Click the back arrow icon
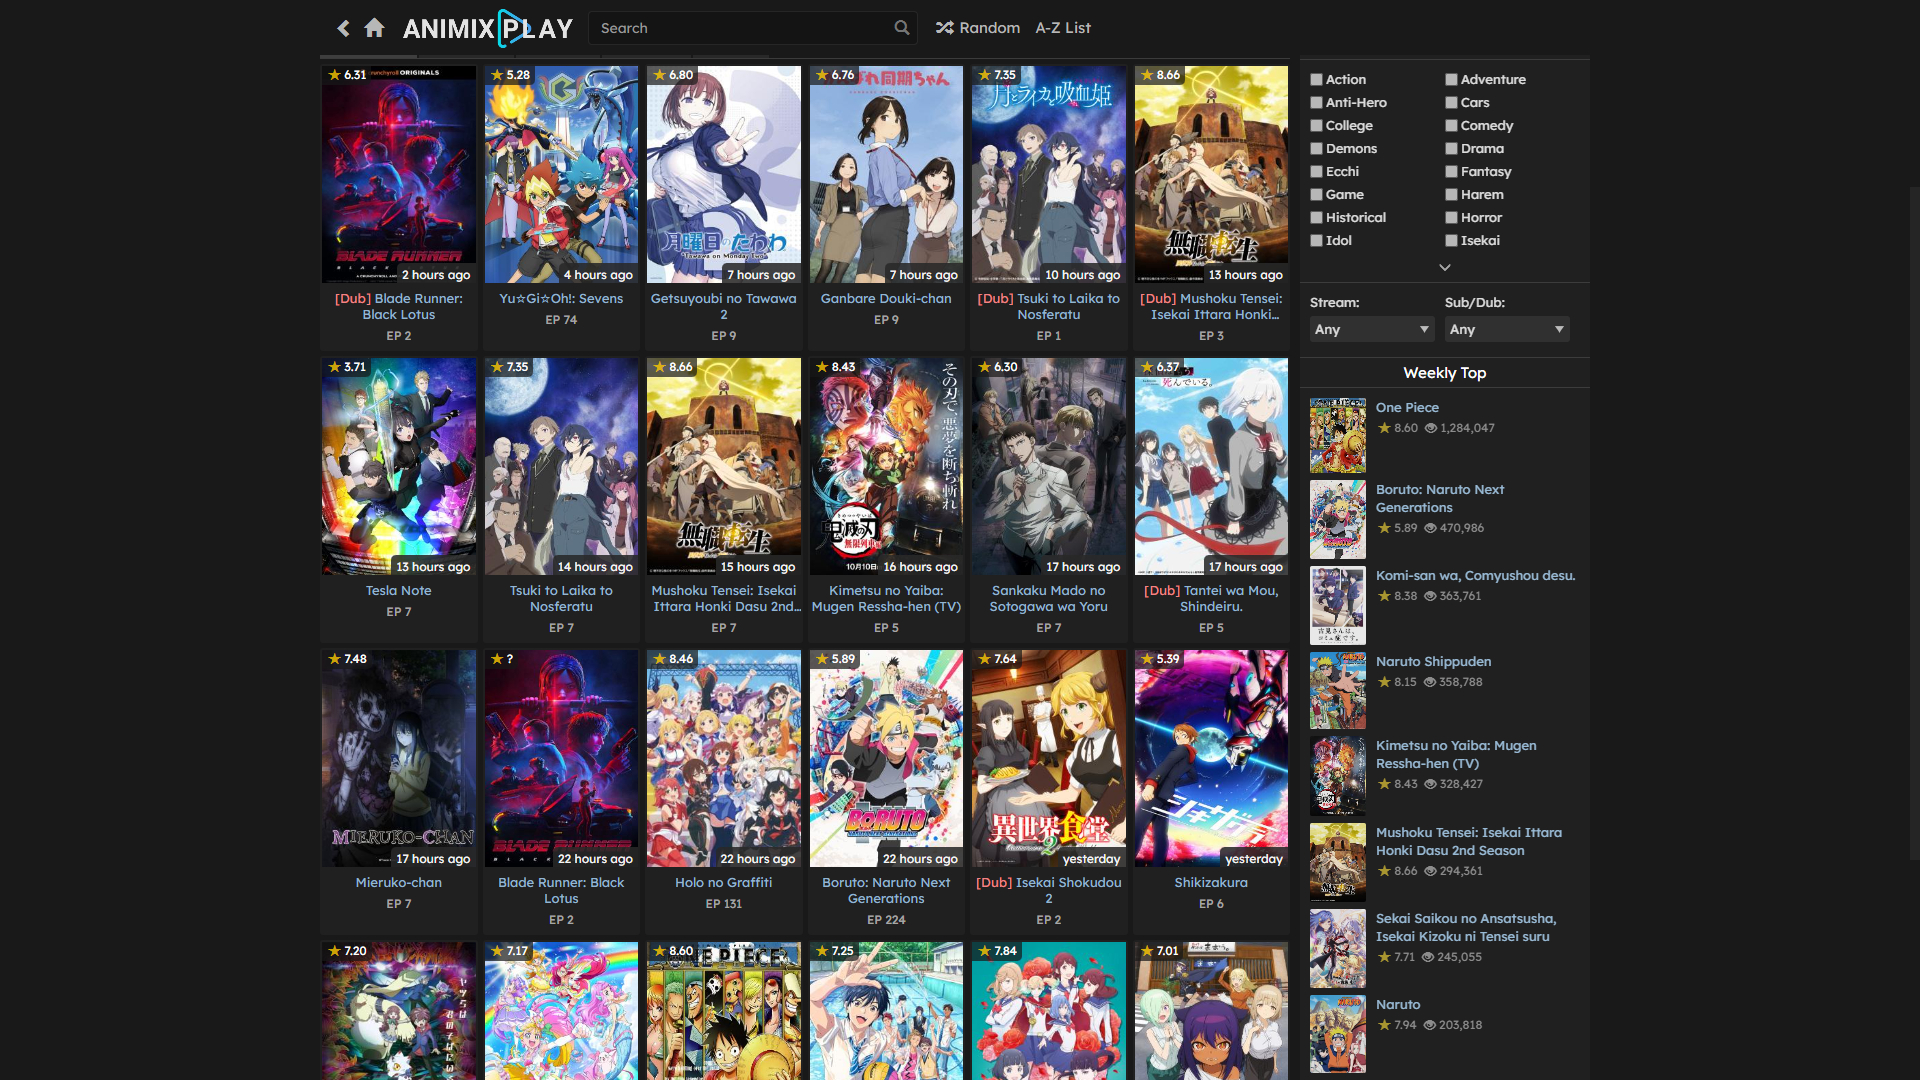 point(343,28)
